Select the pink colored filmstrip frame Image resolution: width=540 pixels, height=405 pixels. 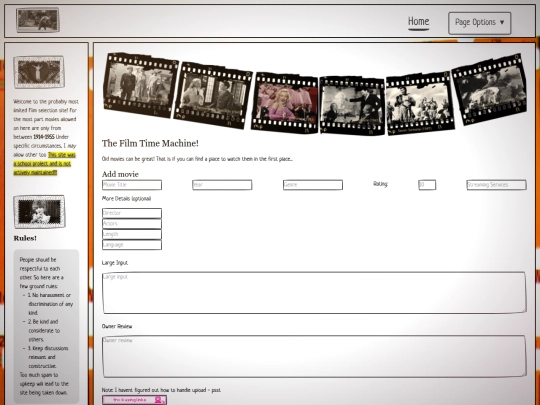[284, 103]
